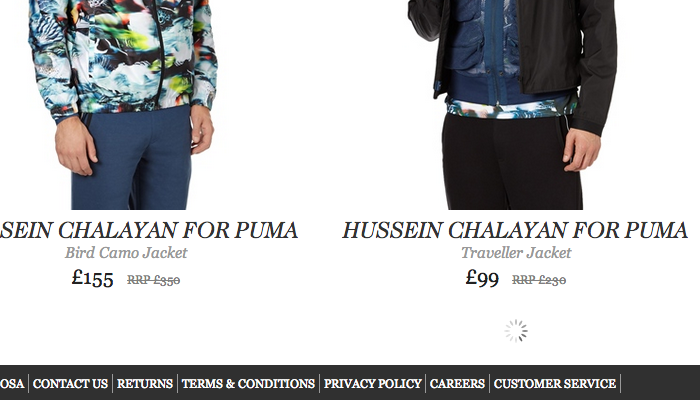Click the £99 sale price

482,278
